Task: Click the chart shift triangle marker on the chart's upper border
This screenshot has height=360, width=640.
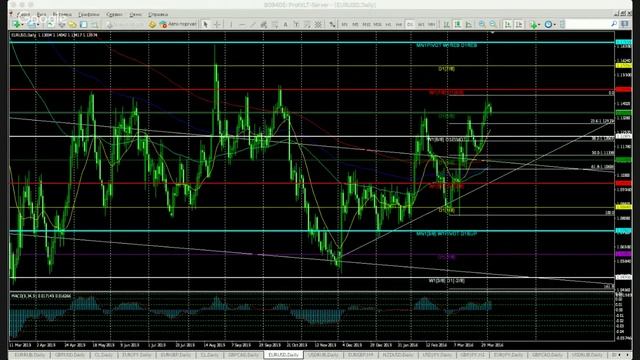Action: (x=493, y=32)
